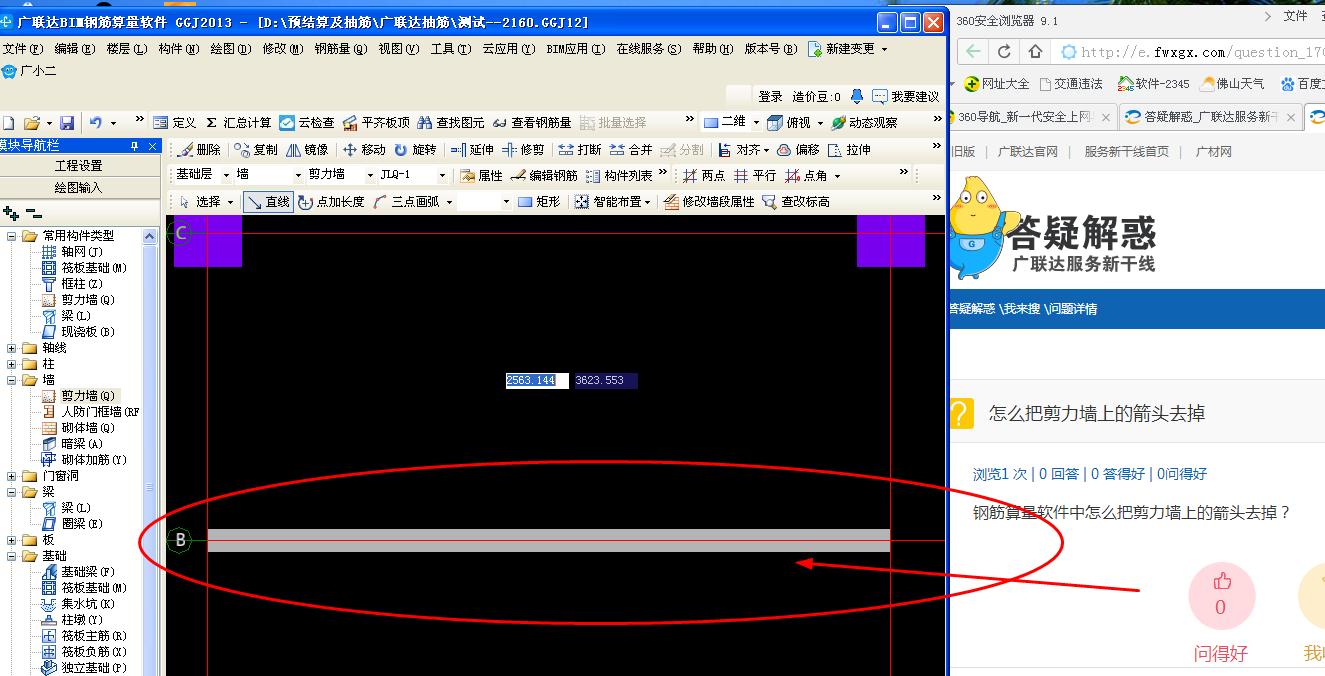Click the 删除 delete tool
The height and width of the screenshot is (676, 1325).
pyautogui.click(x=199, y=150)
